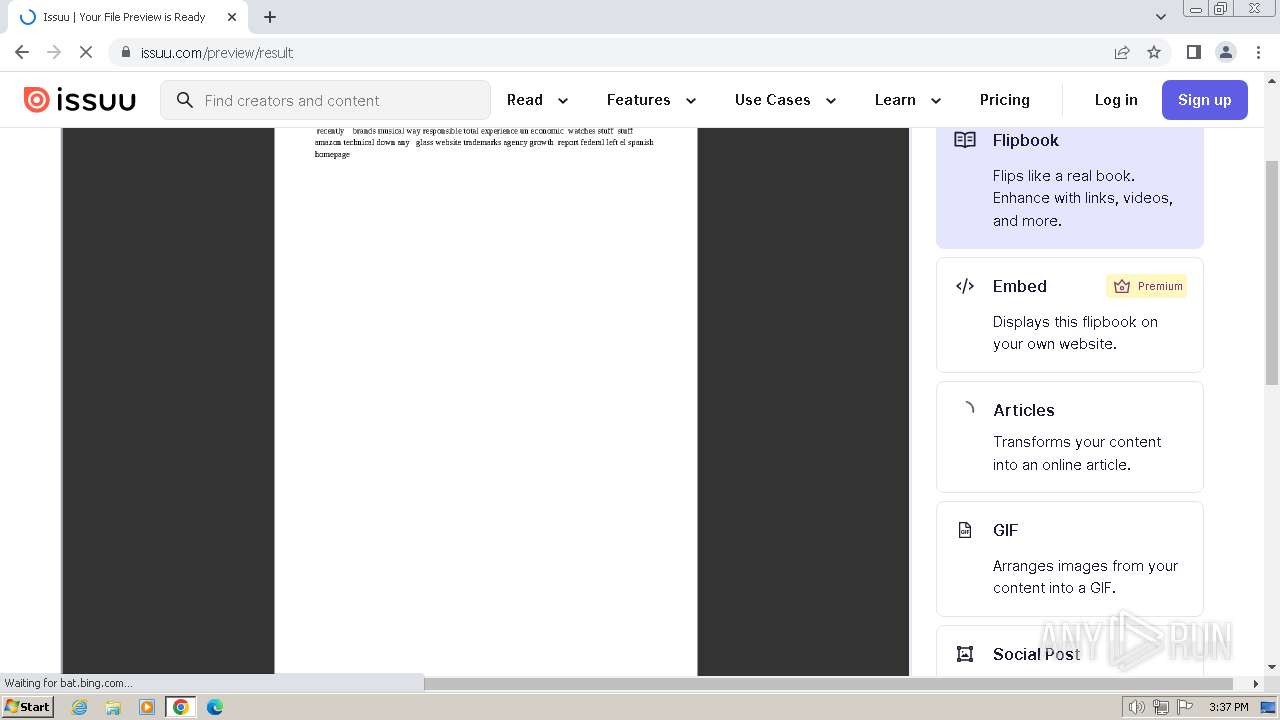Image resolution: width=1280 pixels, height=720 pixels.
Task: Open Microsoft Edge from taskbar
Action: pyautogui.click(x=215, y=707)
